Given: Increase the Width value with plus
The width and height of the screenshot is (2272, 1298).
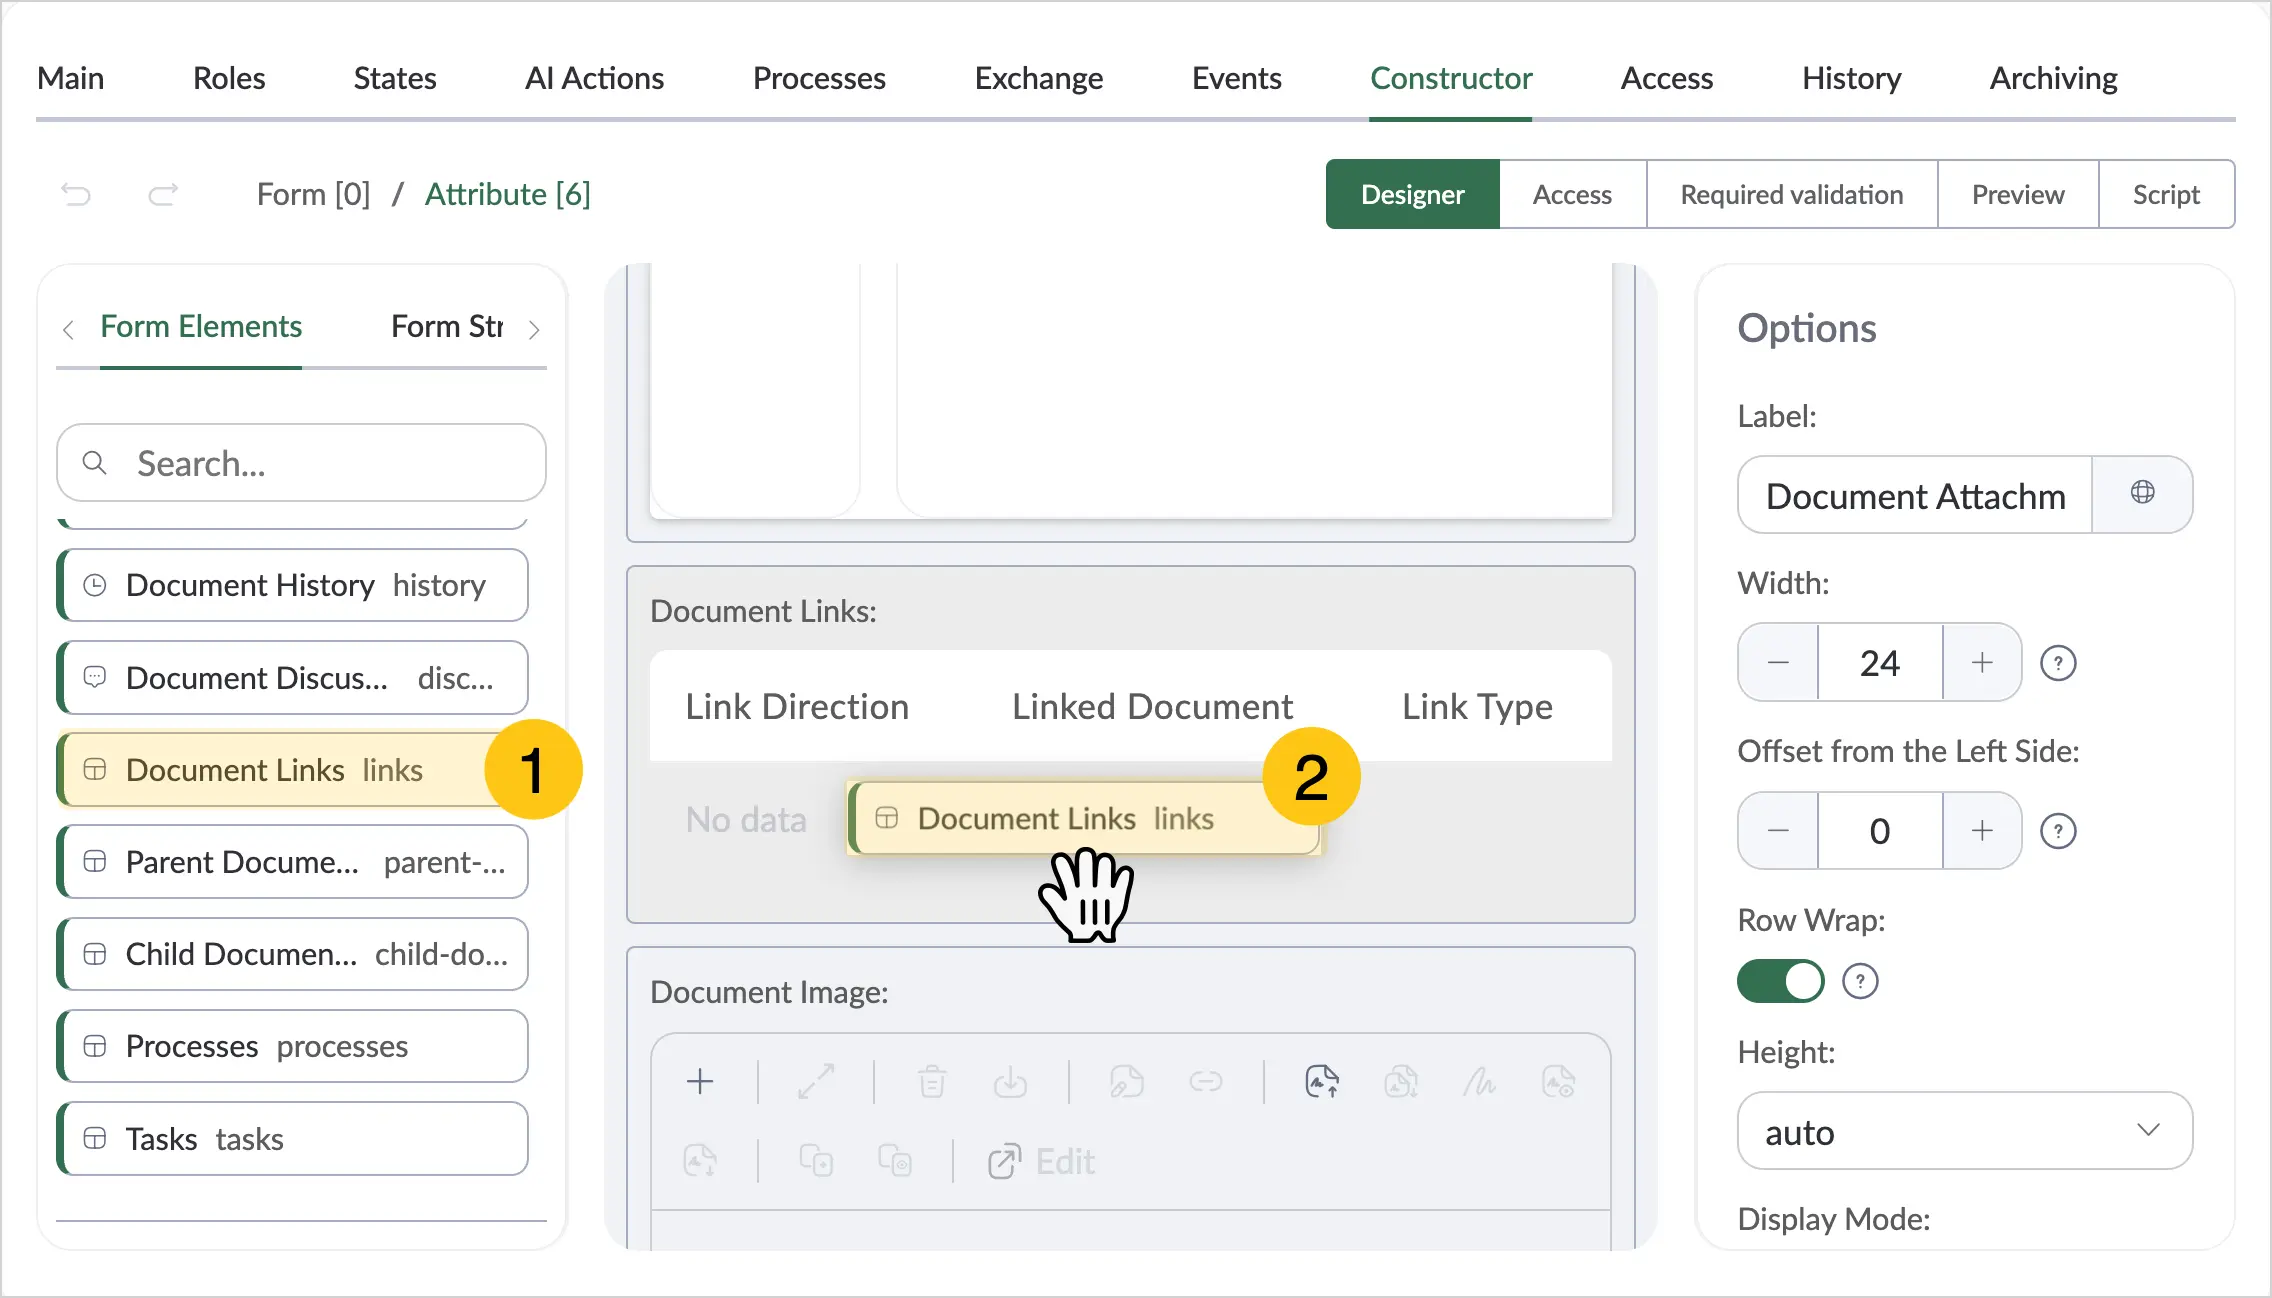Looking at the screenshot, I should [1982, 663].
